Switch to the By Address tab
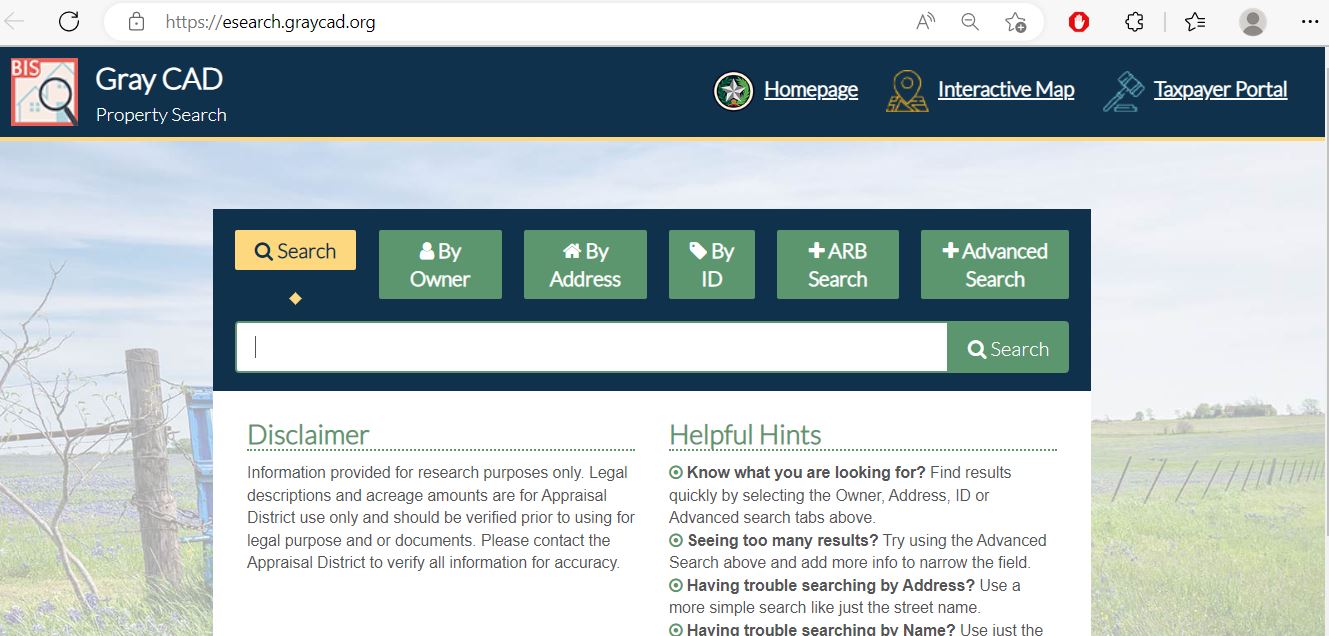This screenshot has height=636, width=1329. [585, 265]
